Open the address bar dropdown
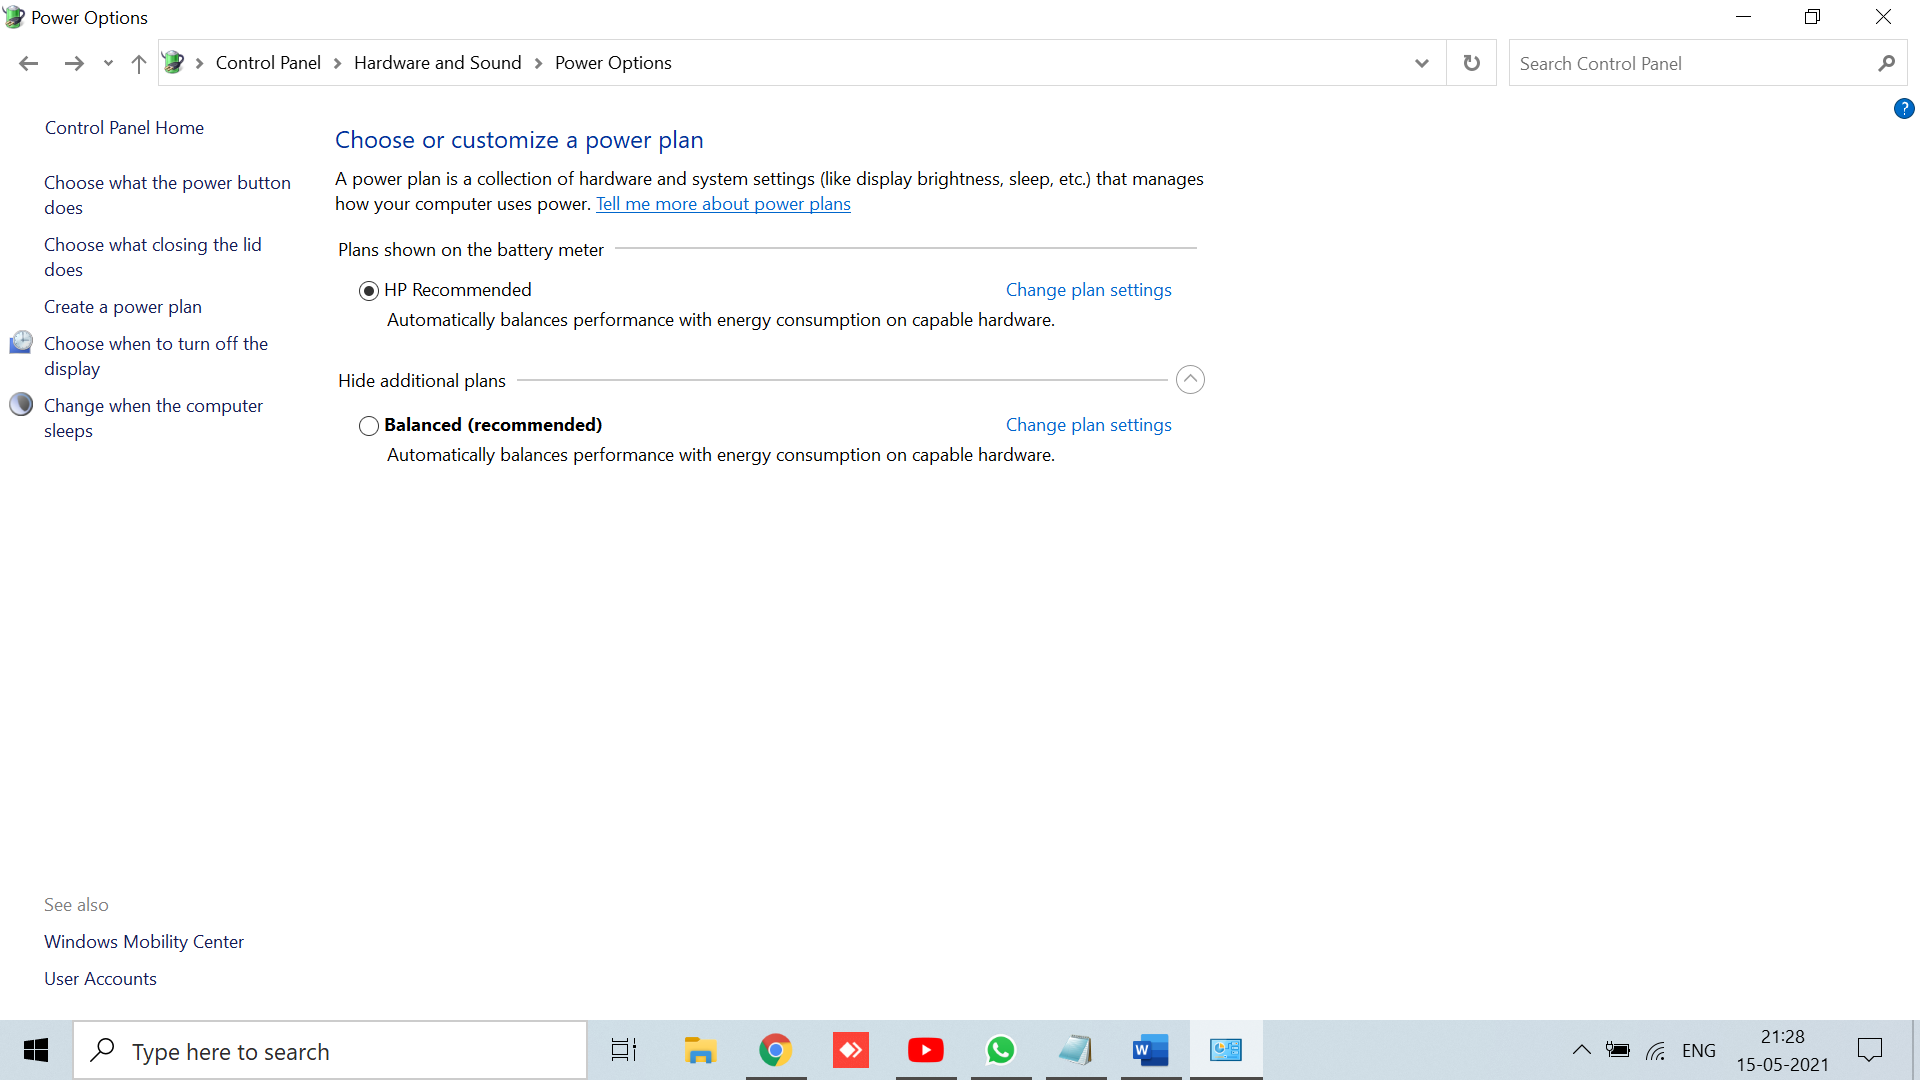 click(1421, 62)
